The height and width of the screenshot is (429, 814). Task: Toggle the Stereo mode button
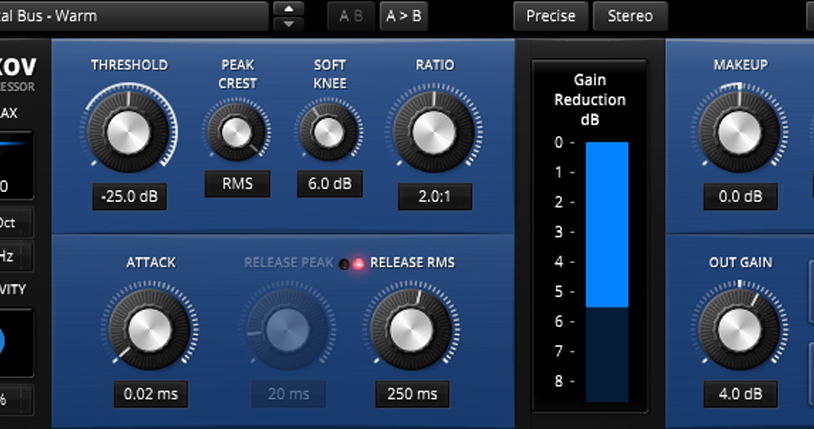630,16
